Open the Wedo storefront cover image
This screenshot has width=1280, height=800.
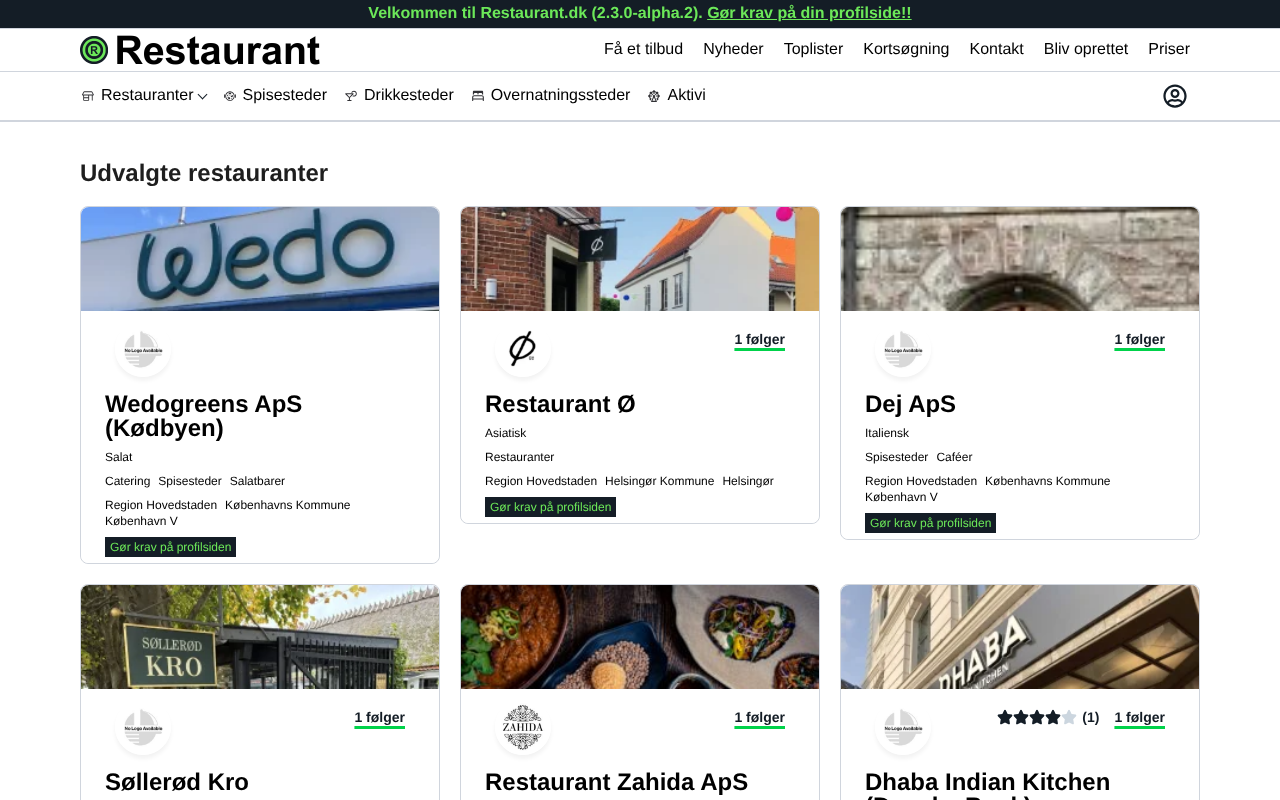(260, 259)
